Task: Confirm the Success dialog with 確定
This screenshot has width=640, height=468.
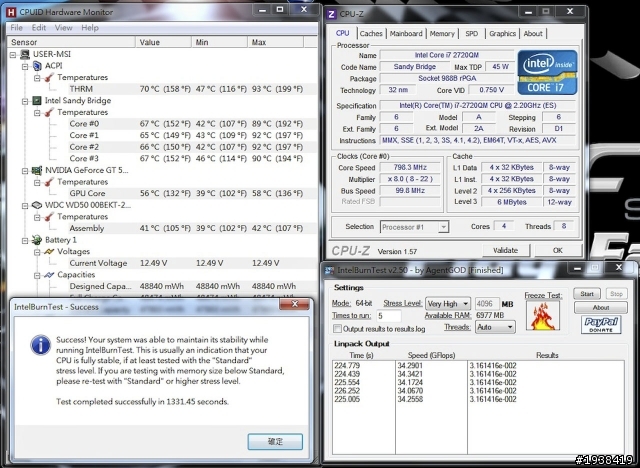Action: point(275,441)
